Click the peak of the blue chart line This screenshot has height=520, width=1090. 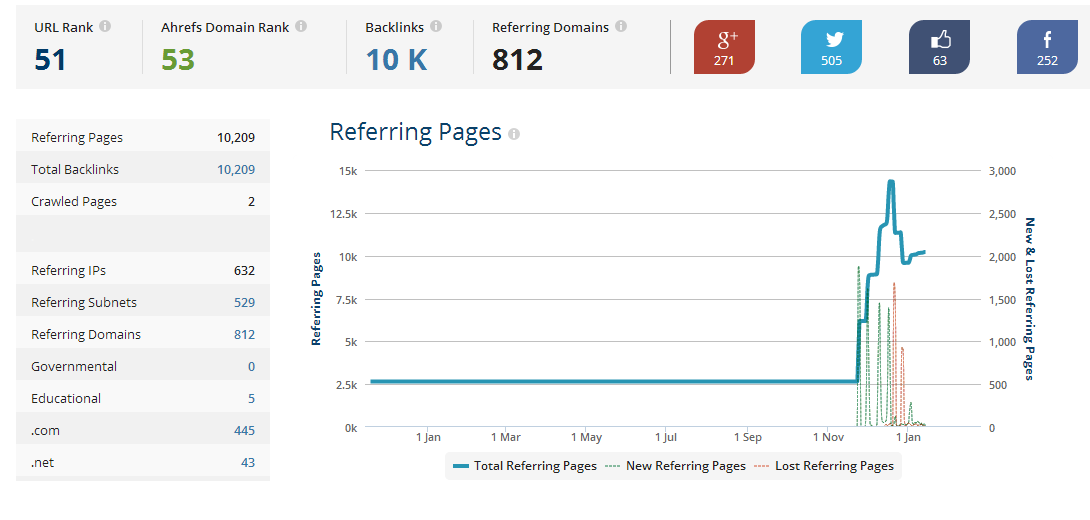pyautogui.click(x=890, y=181)
